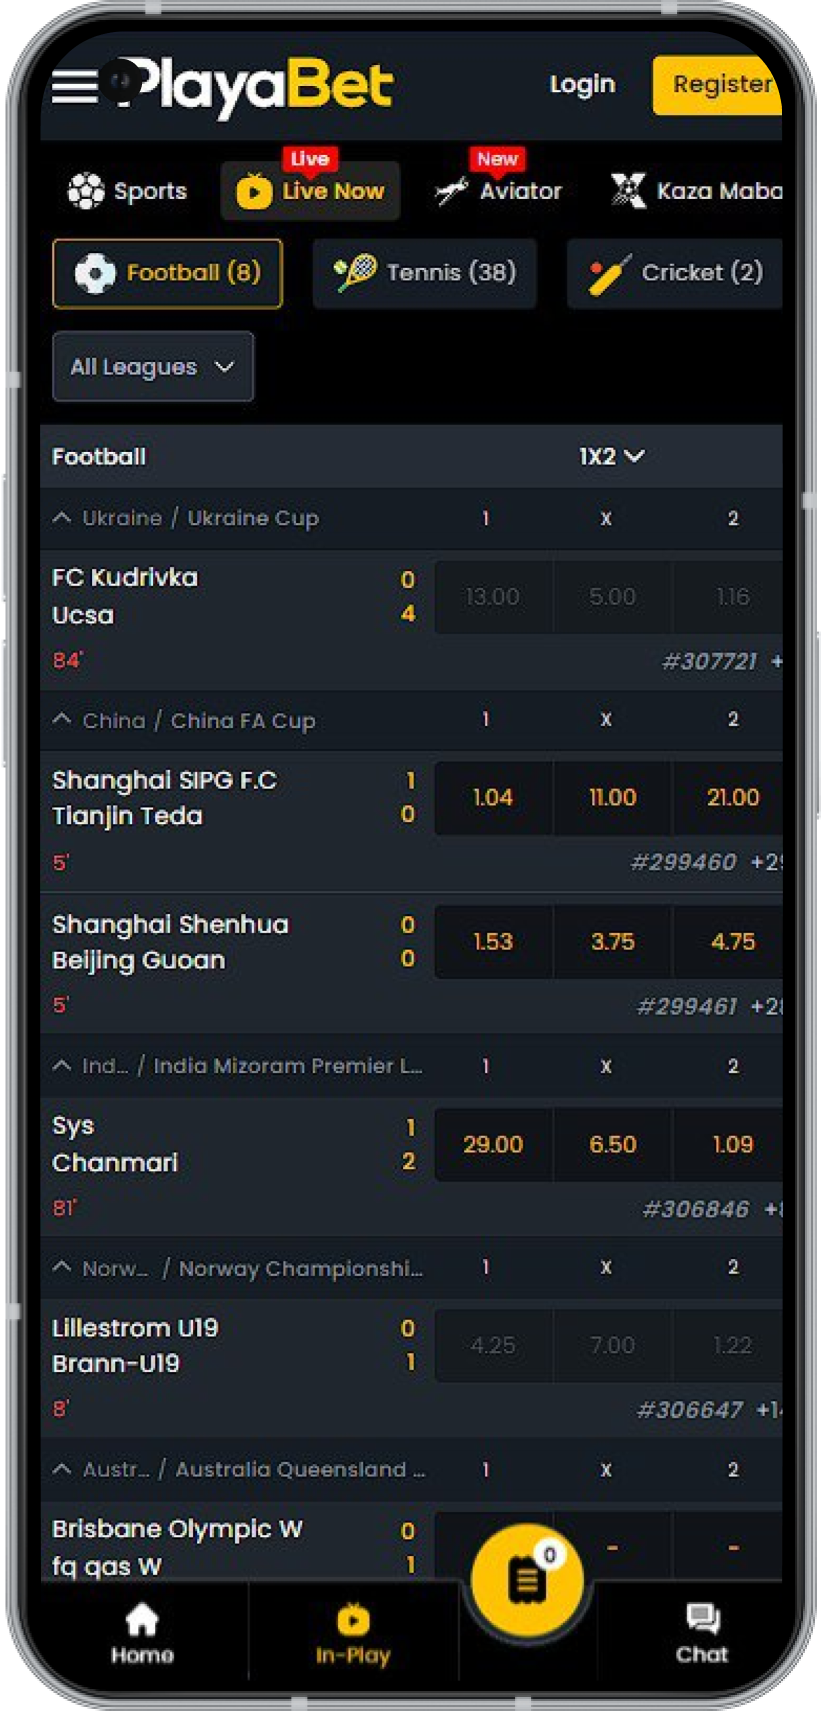Collapse the Ukraine Cup section
Image resolution: width=821 pixels, height=1711 pixels.
click(60, 518)
